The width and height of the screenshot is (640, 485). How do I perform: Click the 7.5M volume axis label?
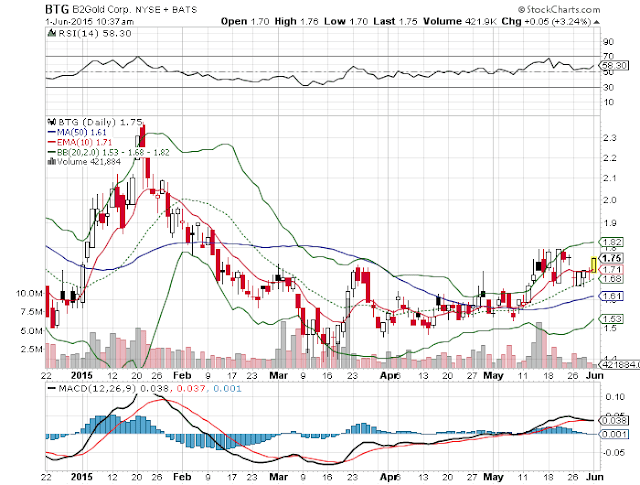pos(31,312)
